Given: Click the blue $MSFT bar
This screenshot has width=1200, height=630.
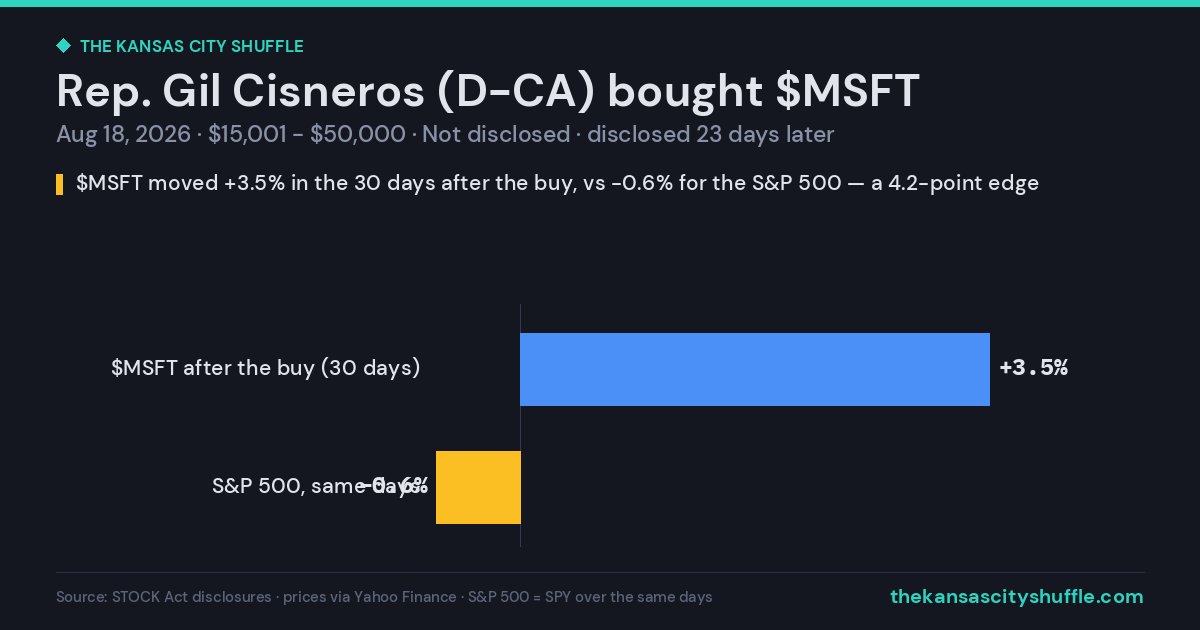Looking at the screenshot, I should click(755, 369).
